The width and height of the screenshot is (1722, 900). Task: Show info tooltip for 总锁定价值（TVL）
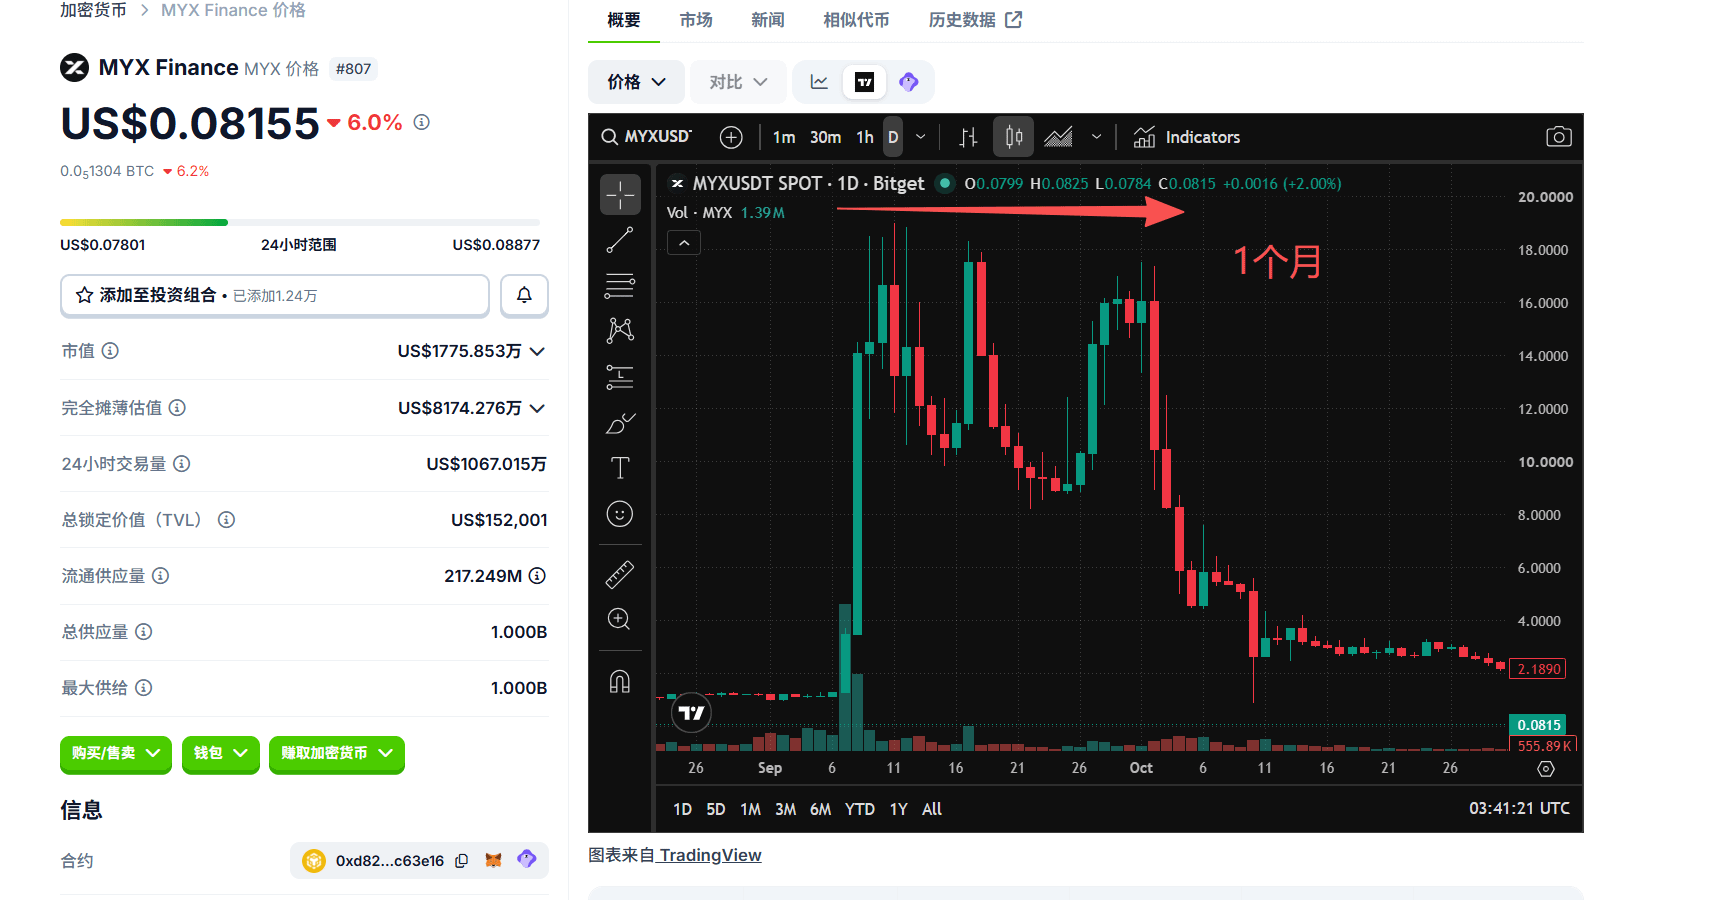(227, 519)
